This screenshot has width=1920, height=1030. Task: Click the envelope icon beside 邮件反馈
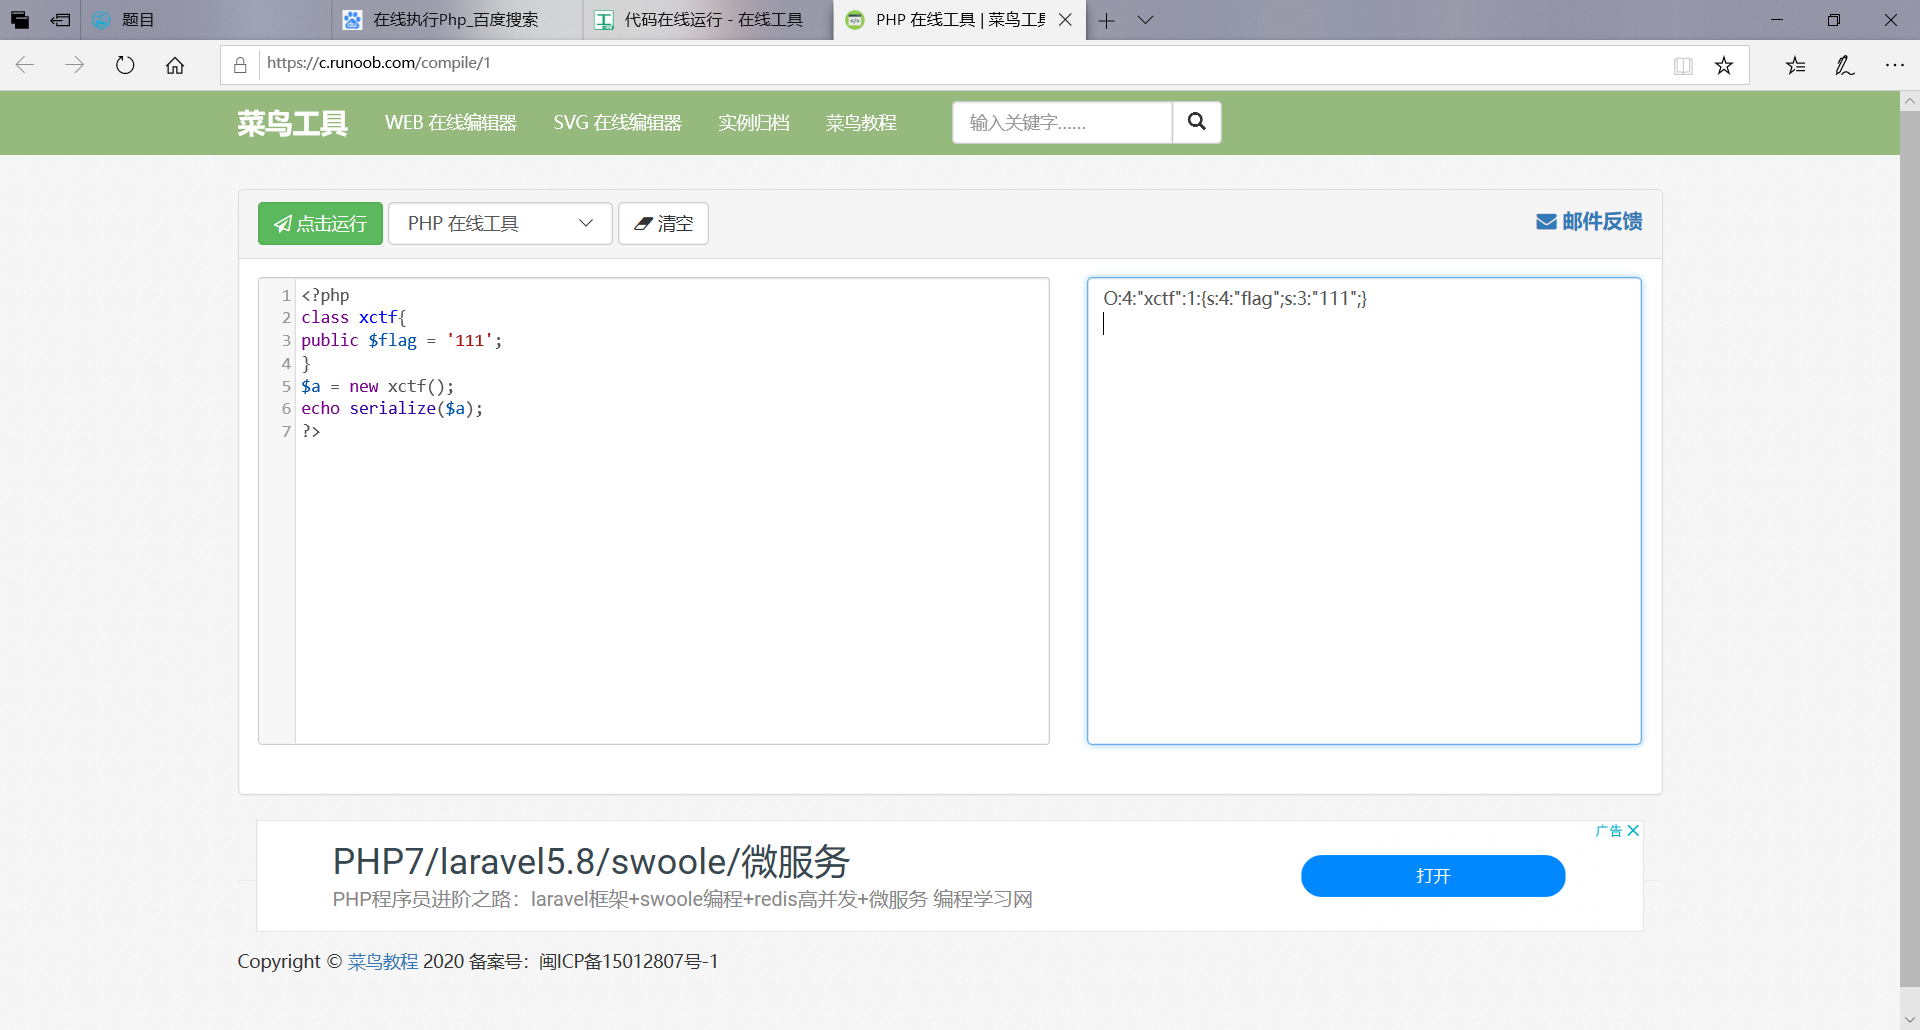point(1546,221)
